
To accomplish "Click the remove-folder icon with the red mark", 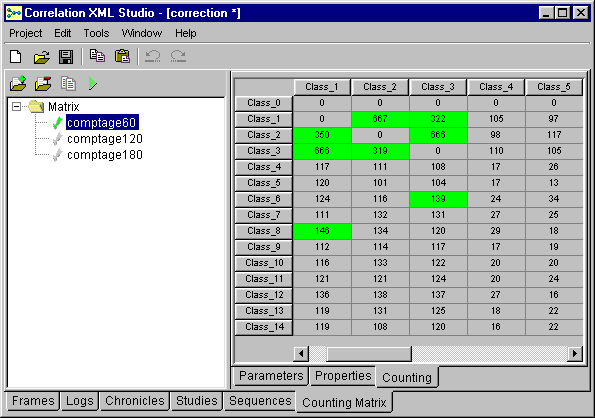I will (43, 83).
